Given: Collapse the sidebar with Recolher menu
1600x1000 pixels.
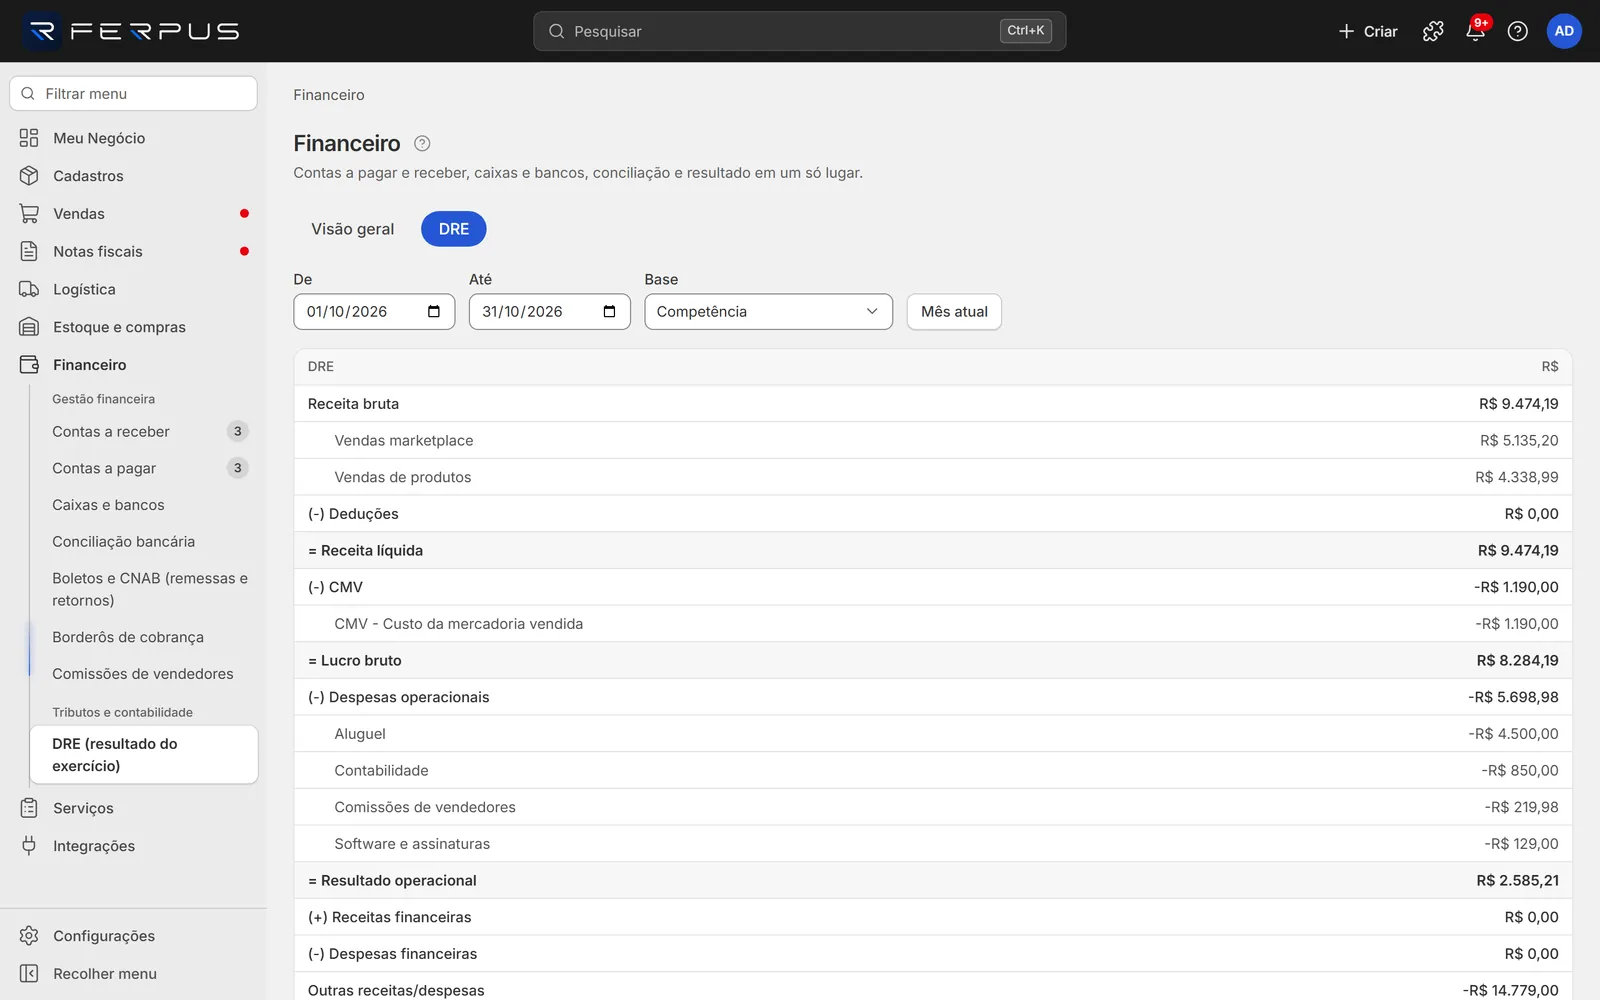Looking at the screenshot, I should pos(134,974).
